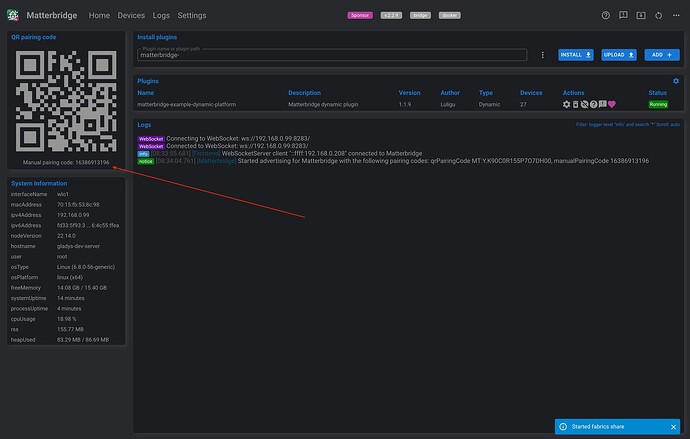Click the info icon in fabrics share toast
This screenshot has width=690, height=439.
[563, 427]
